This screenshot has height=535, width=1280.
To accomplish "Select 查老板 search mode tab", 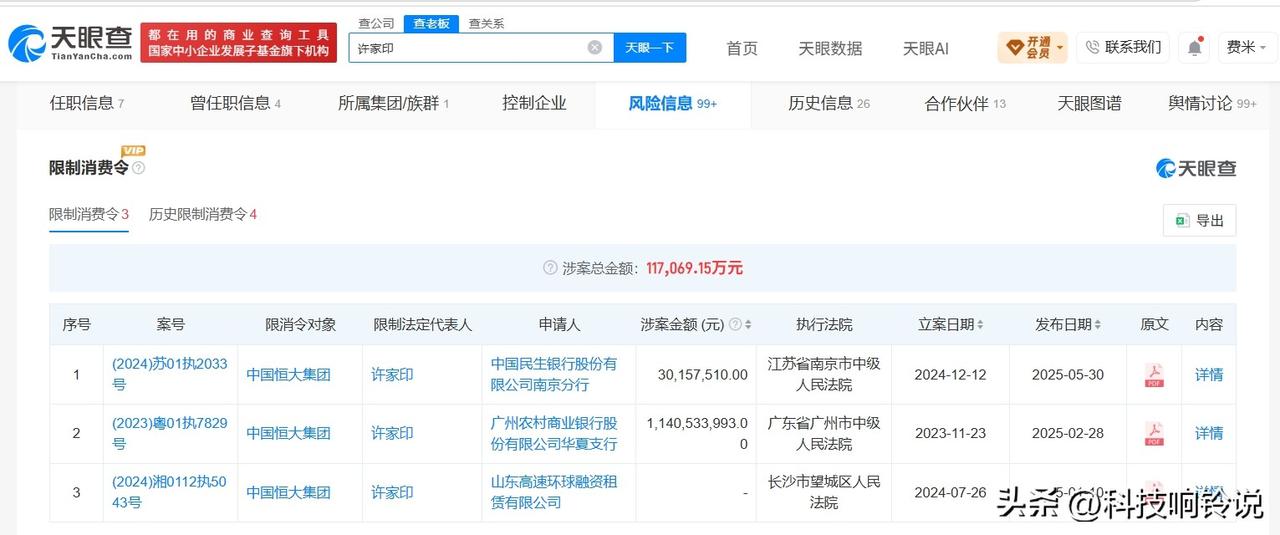I will tap(431, 23).
